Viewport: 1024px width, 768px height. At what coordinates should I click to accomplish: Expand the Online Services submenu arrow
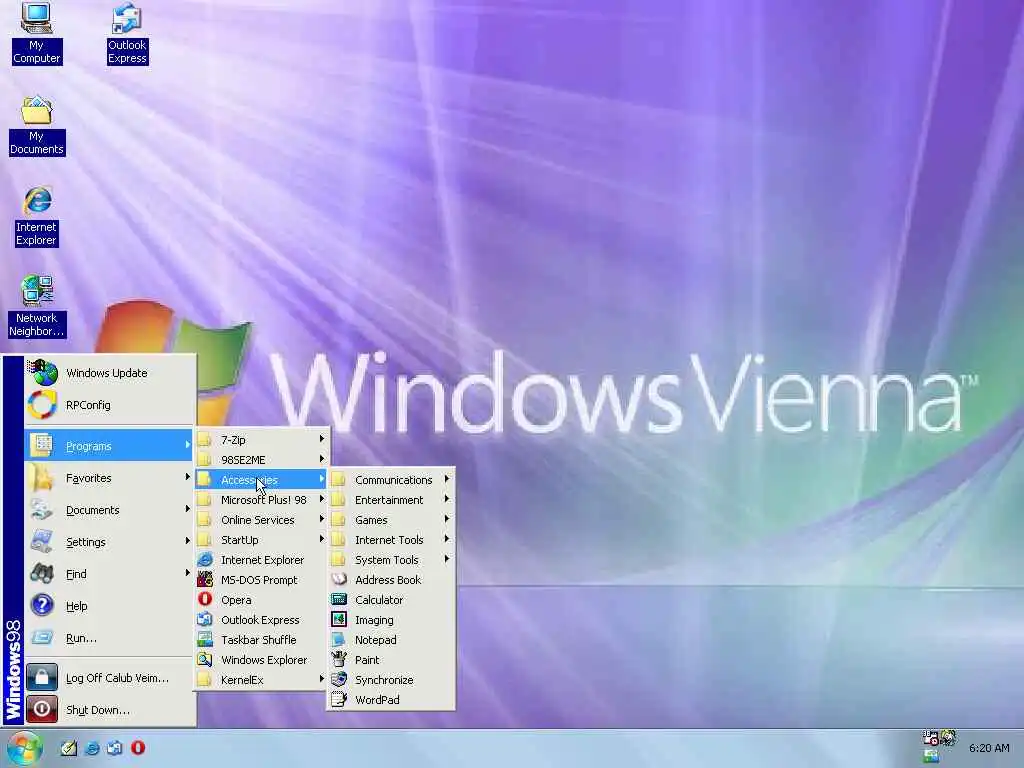tap(321, 519)
